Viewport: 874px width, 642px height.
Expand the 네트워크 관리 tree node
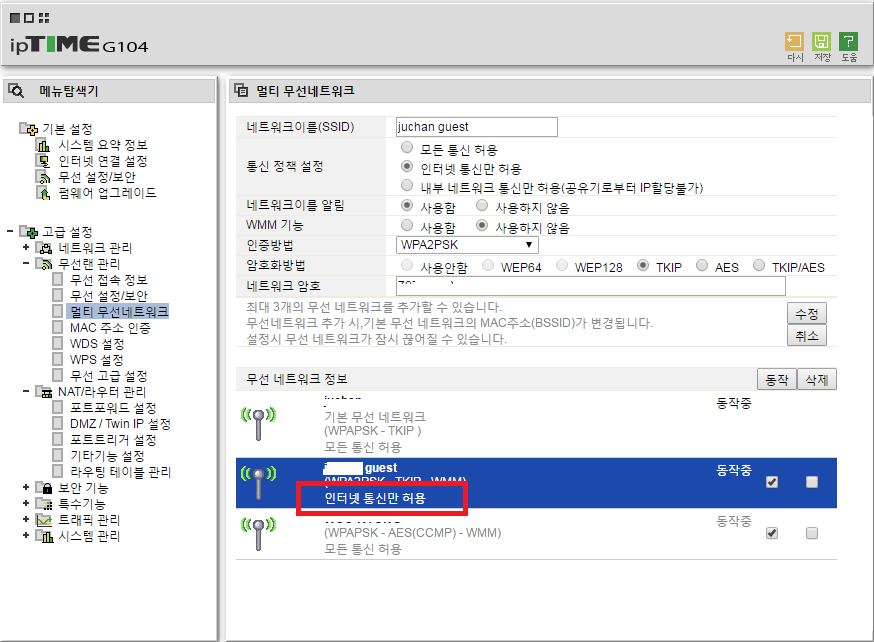pyautogui.click(x=26, y=247)
